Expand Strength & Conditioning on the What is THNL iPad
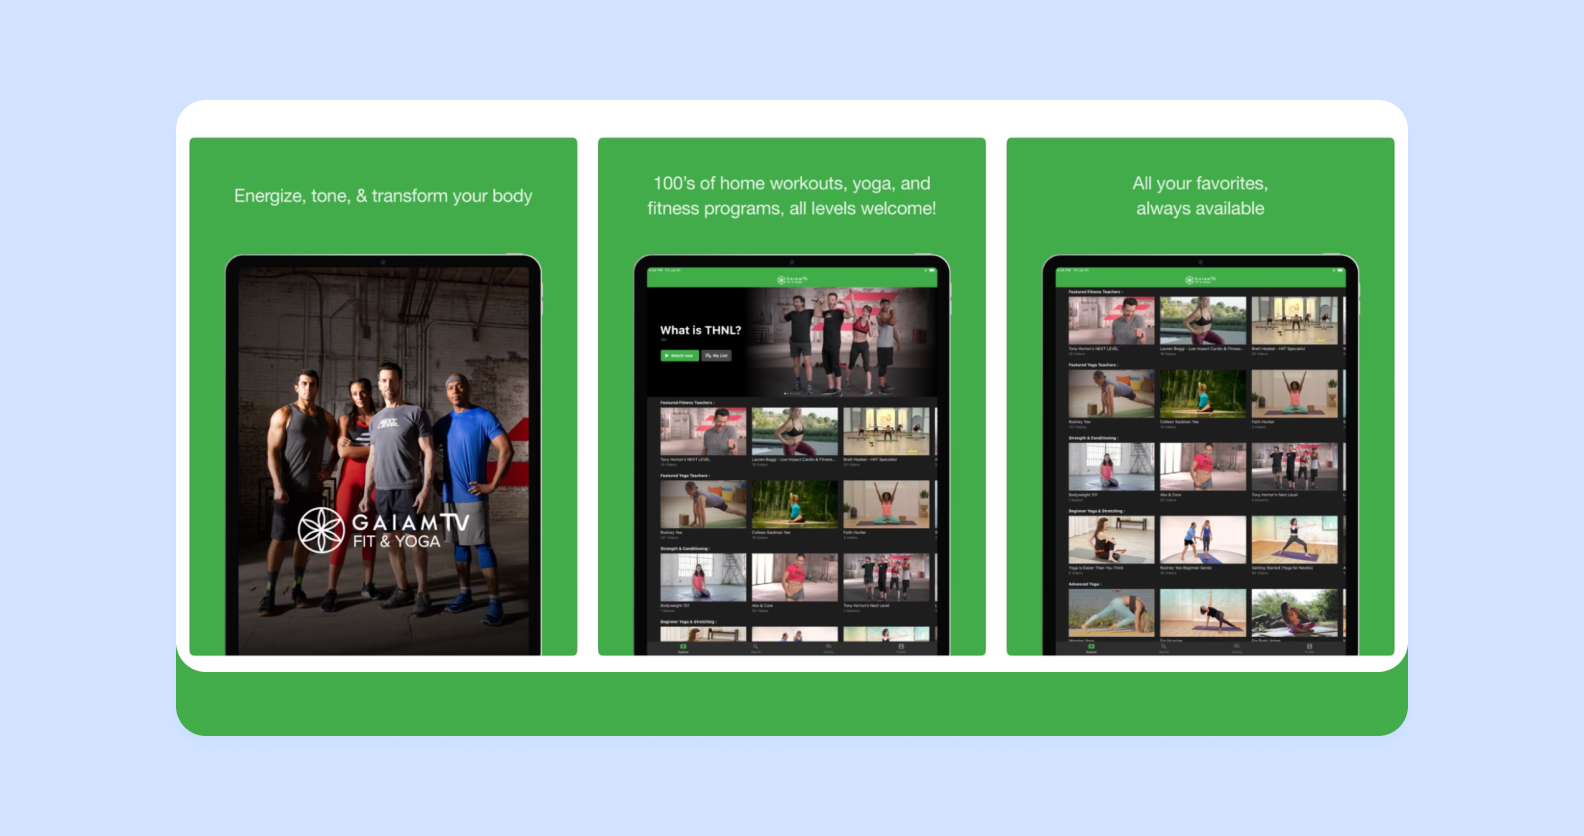The height and width of the screenshot is (836, 1584). (686, 549)
